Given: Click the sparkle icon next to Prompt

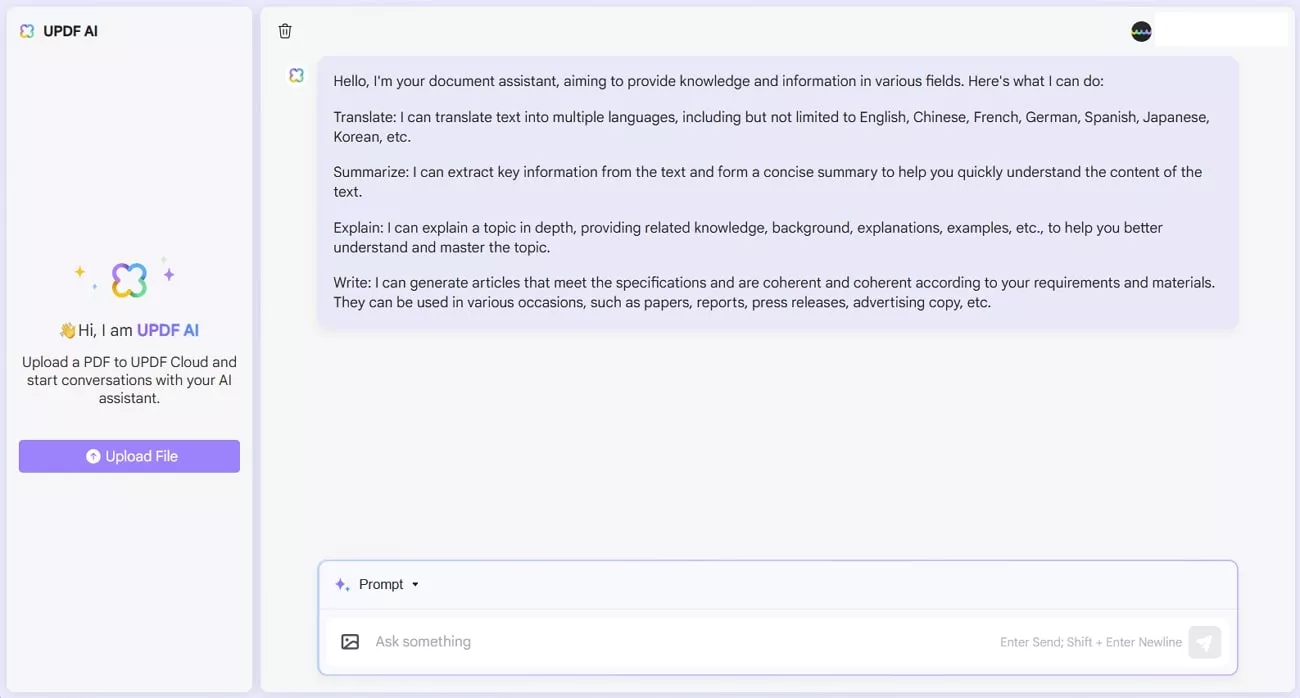Looking at the screenshot, I should 341,584.
